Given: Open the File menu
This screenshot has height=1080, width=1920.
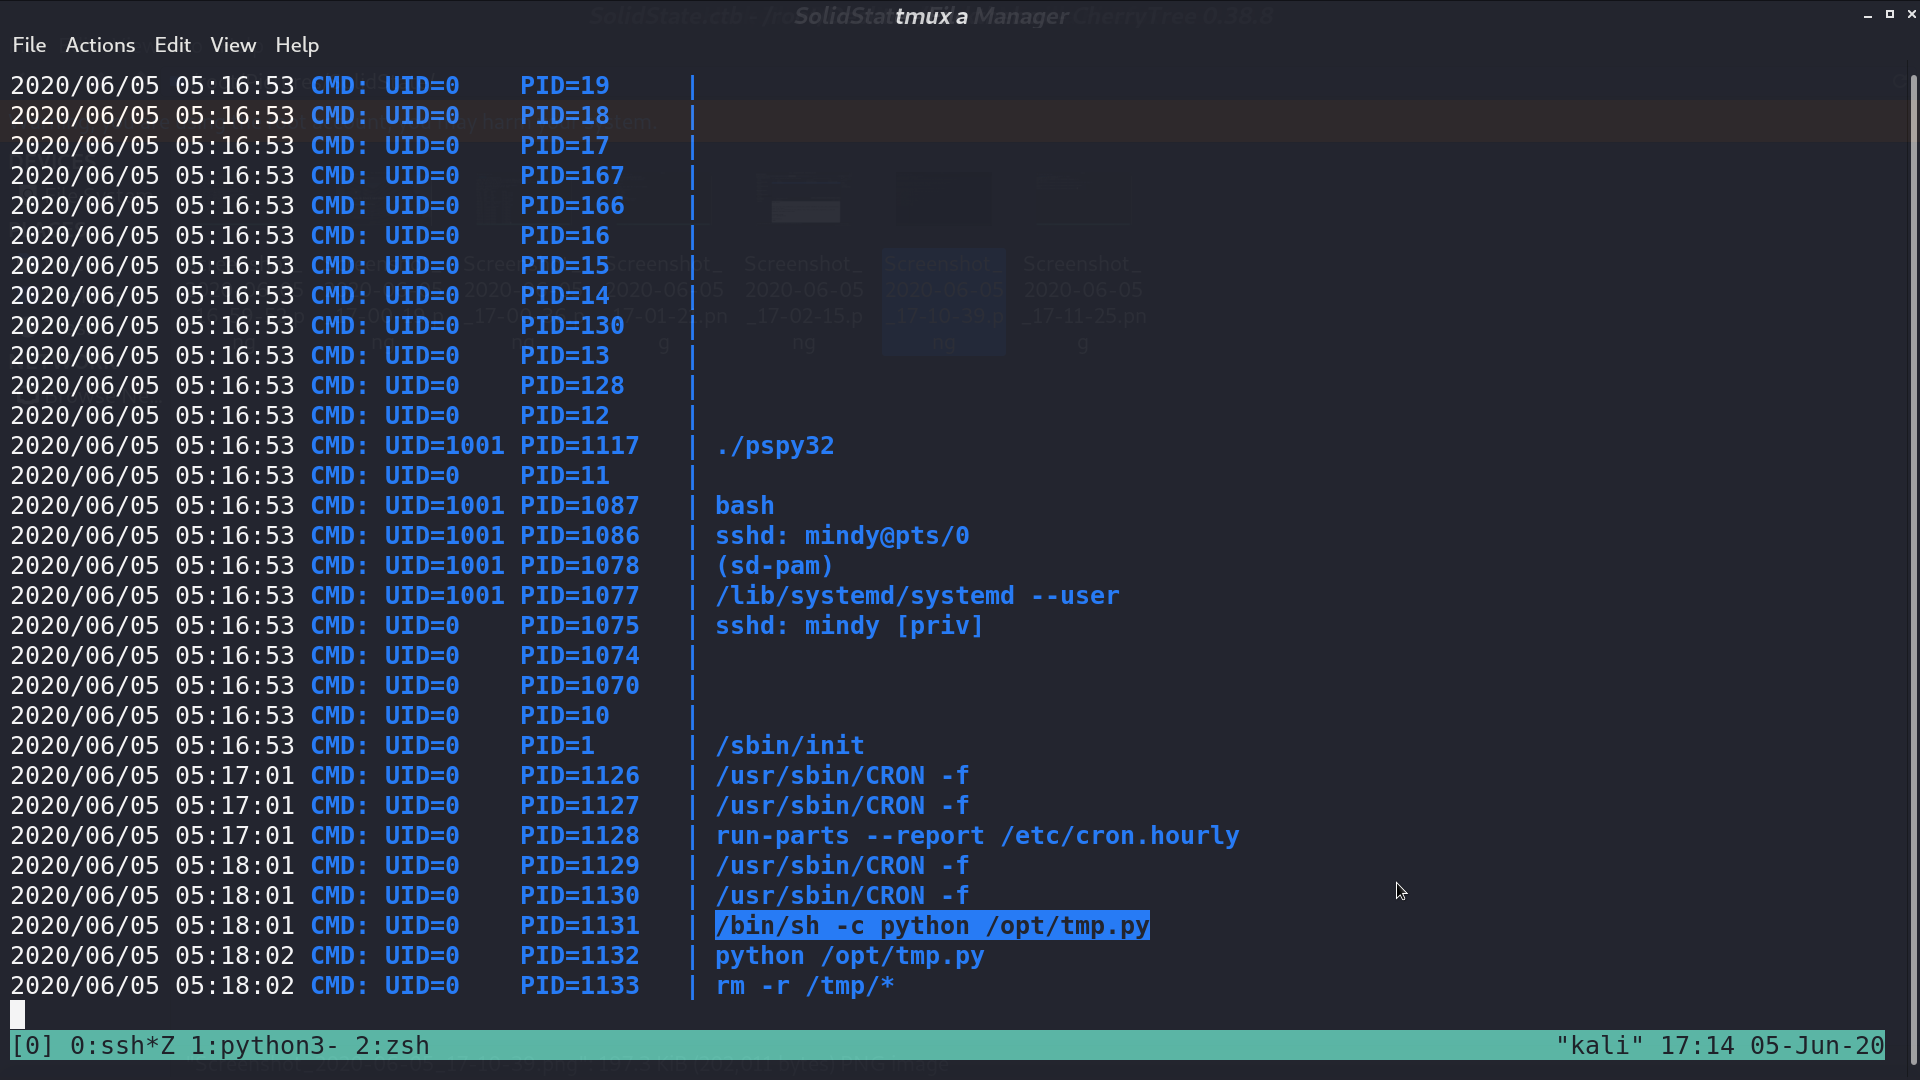Looking at the screenshot, I should tap(29, 45).
